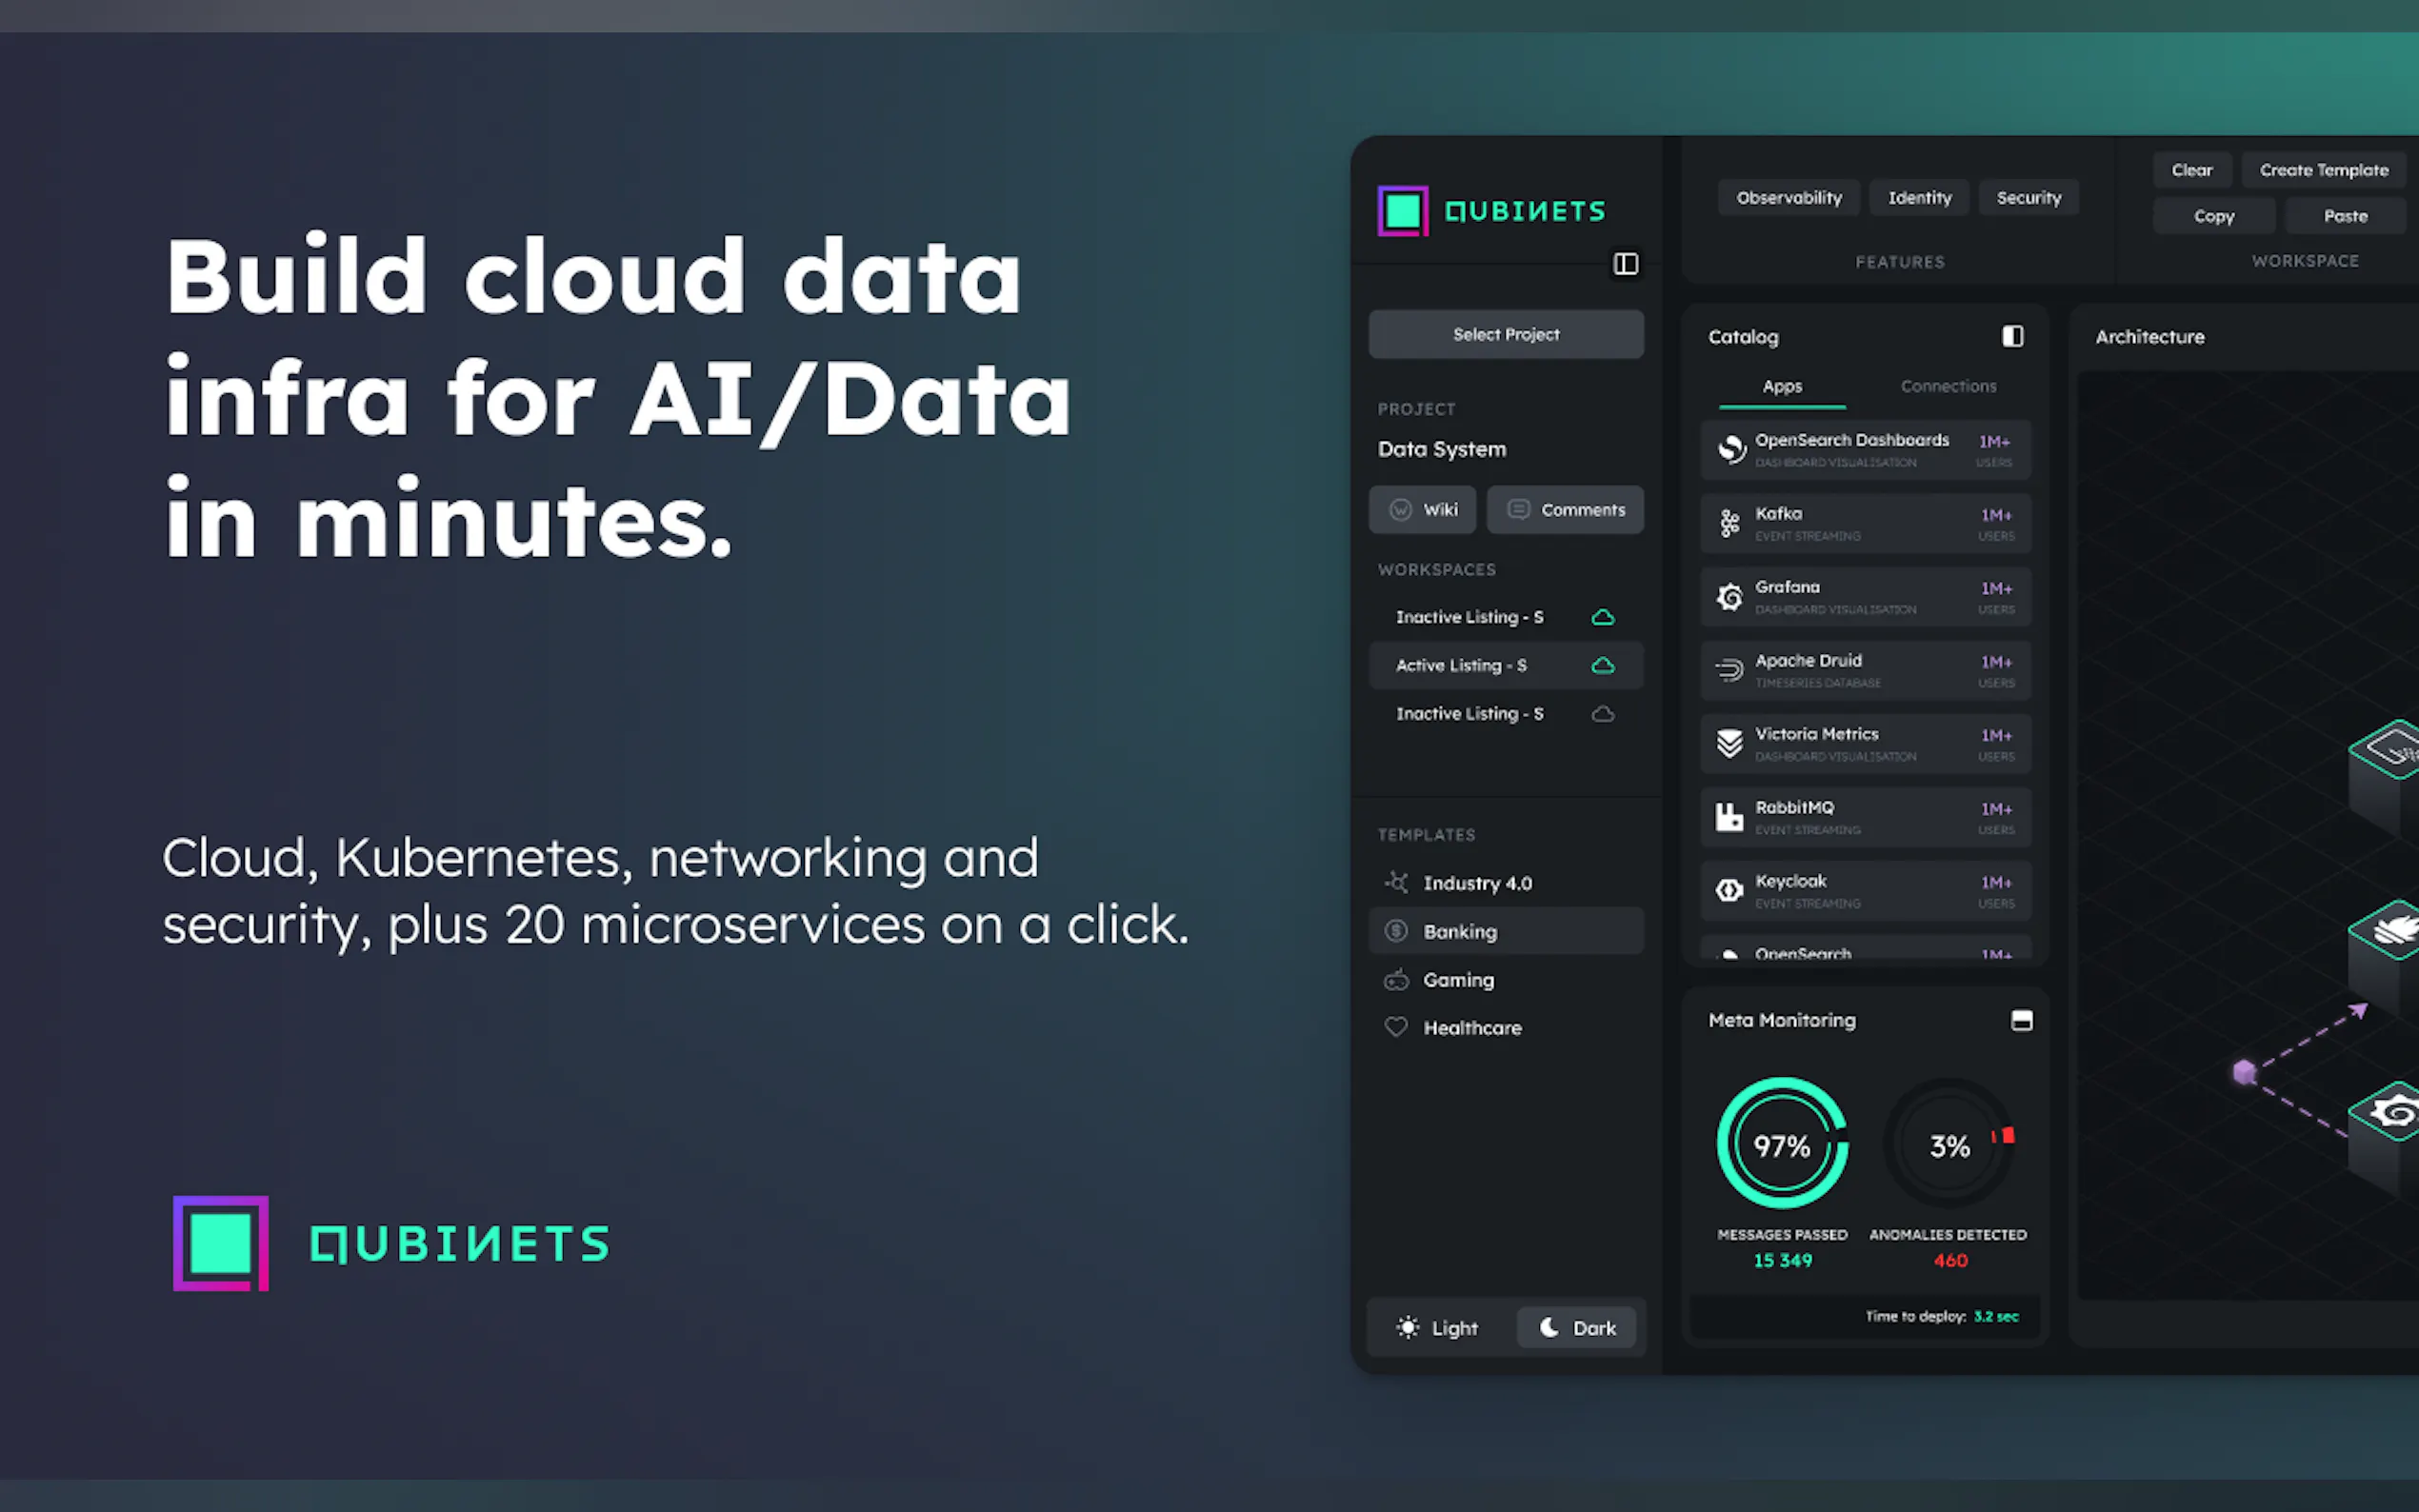The width and height of the screenshot is (2419, 1512).
Task: Click the Create Template button
Action: click(2323, 170)
